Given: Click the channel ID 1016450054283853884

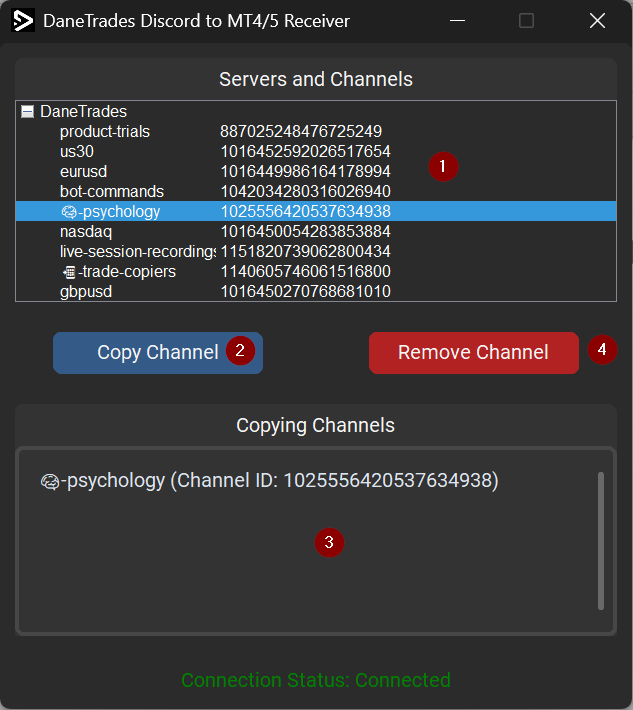Looking at the screenshot, I should coord(306,231).
